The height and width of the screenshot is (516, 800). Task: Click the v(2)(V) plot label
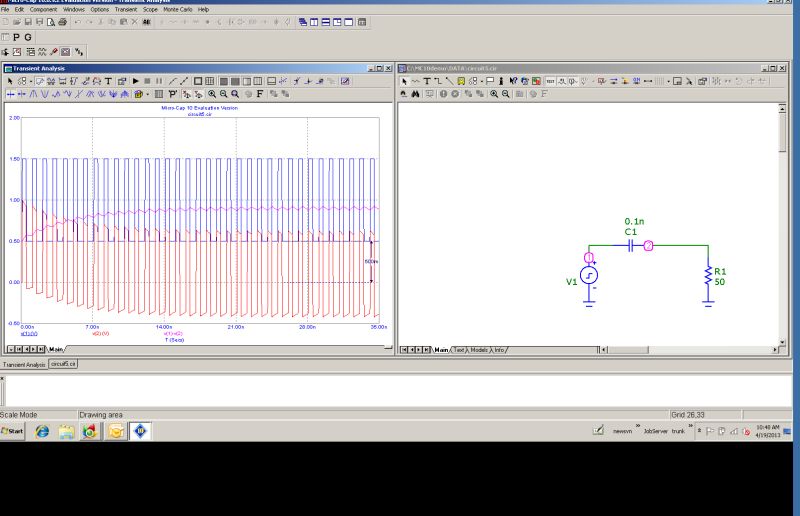(101, 334)
